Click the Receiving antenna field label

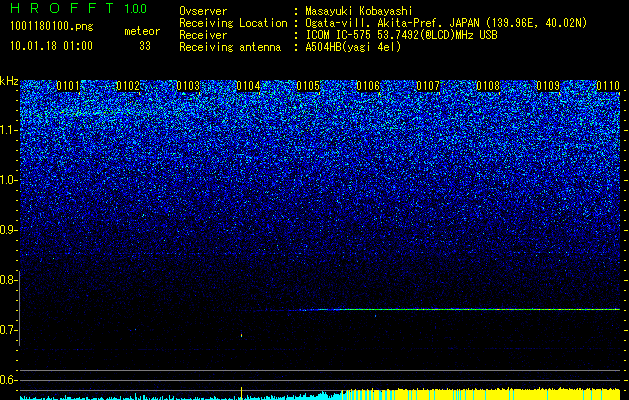pyautogui.click(x=230, y=47)
